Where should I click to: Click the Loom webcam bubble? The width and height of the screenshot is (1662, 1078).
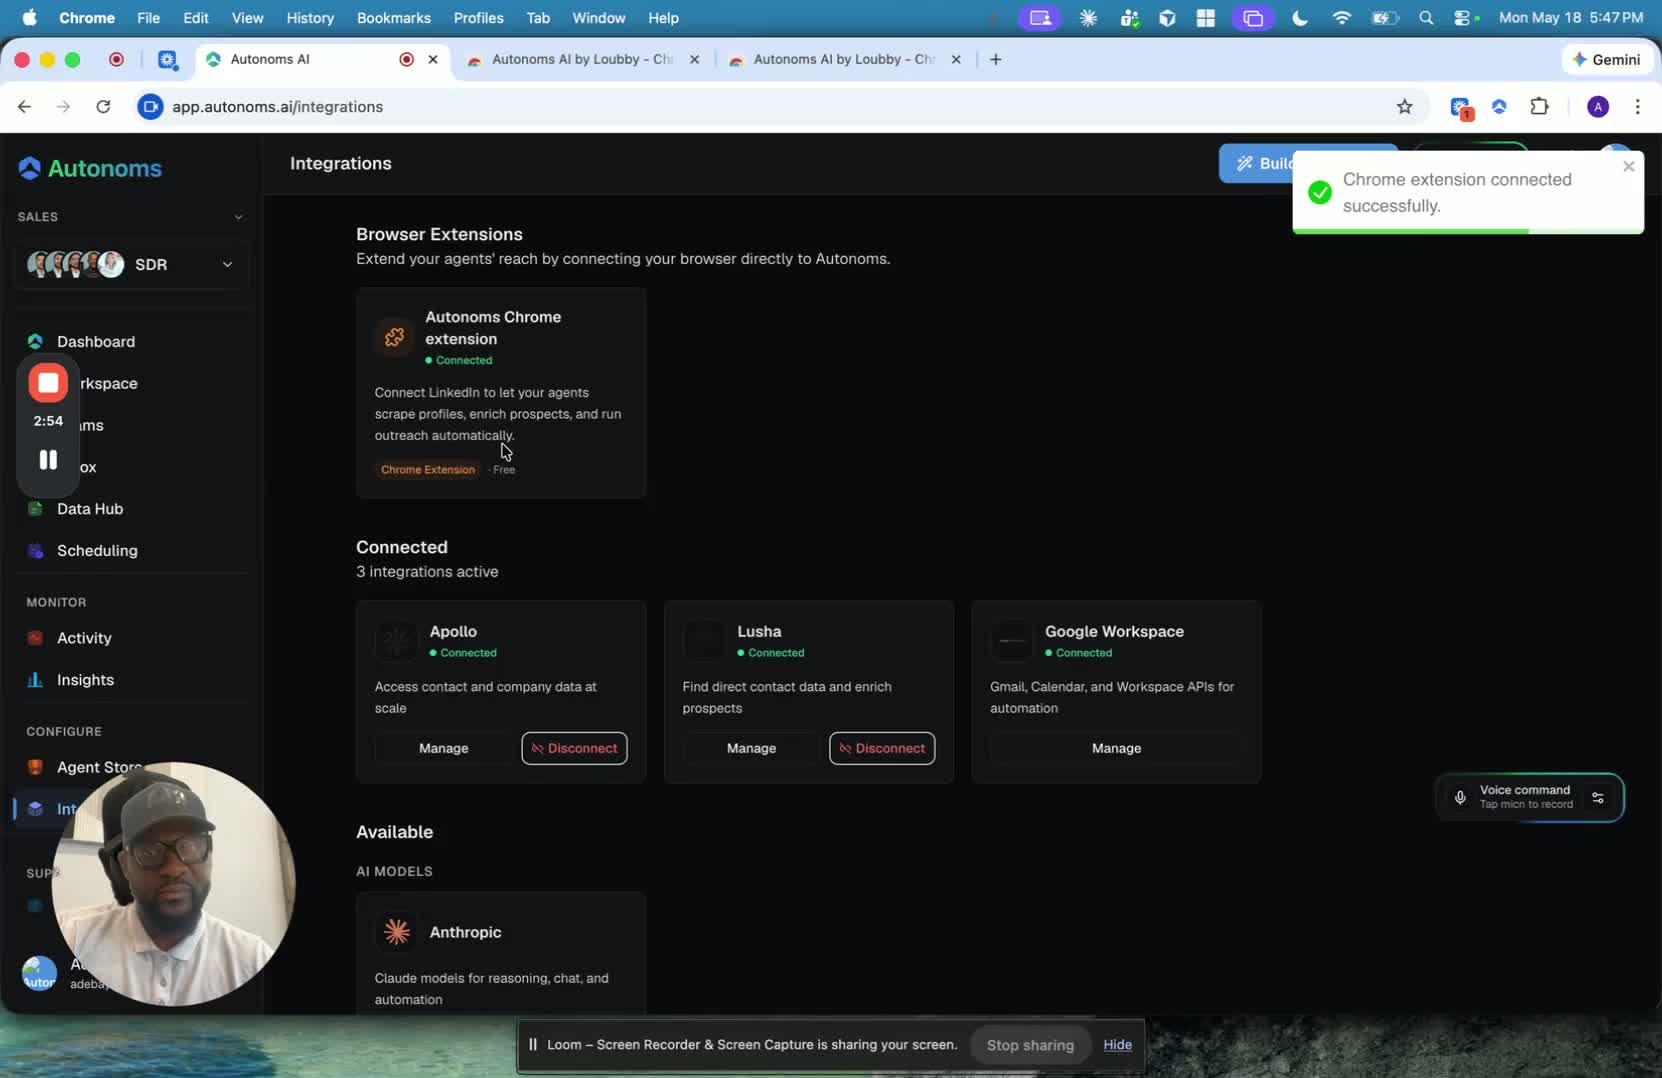(x=174, y=884)
